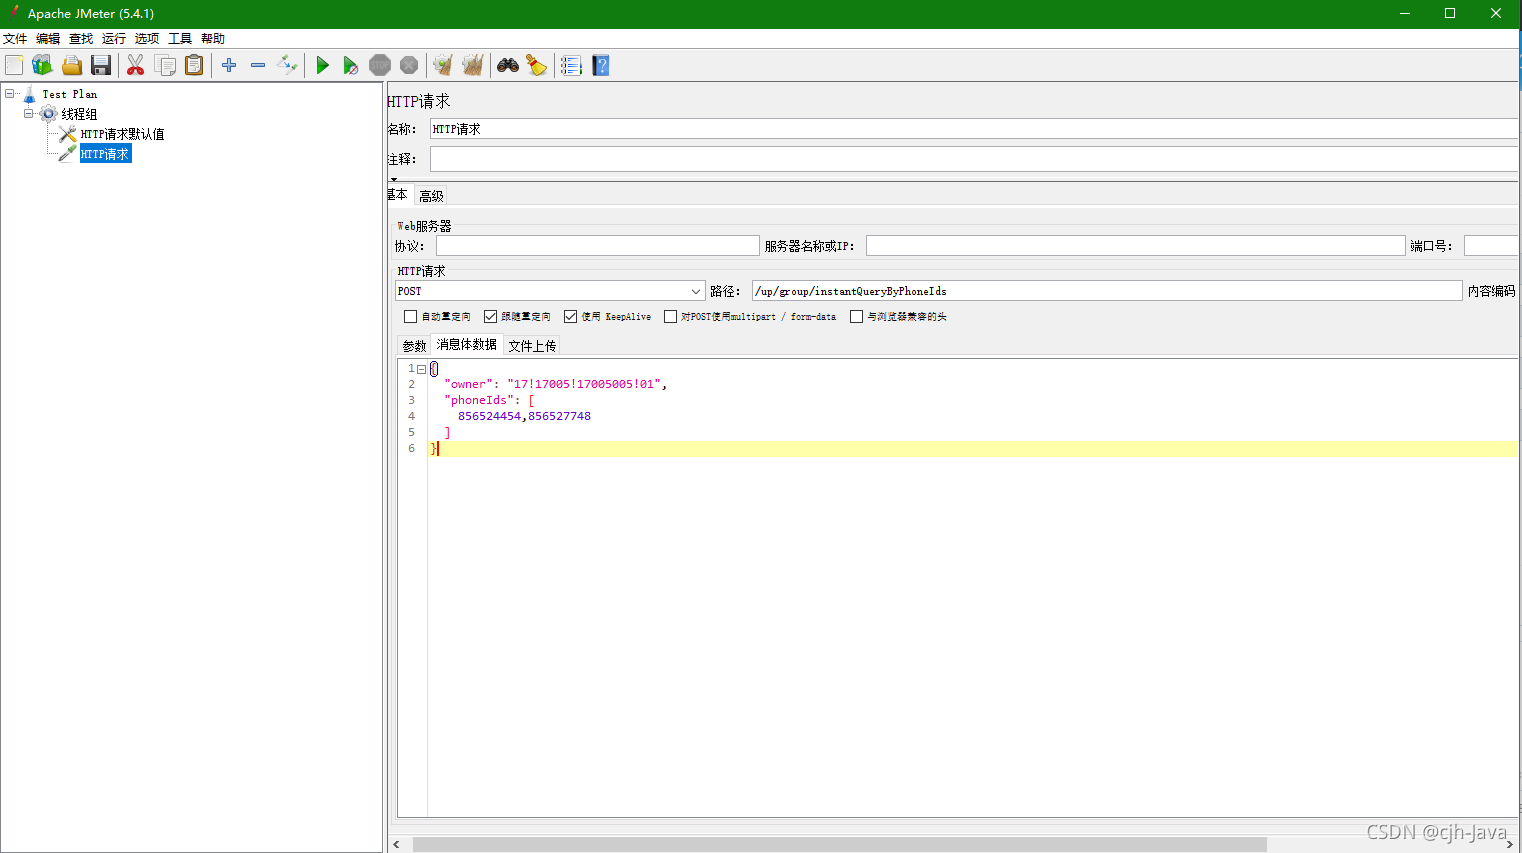This screenshot has width=1522, height=853.
Task: Click the plus Expand All icon
Action: tap(229, 65)
